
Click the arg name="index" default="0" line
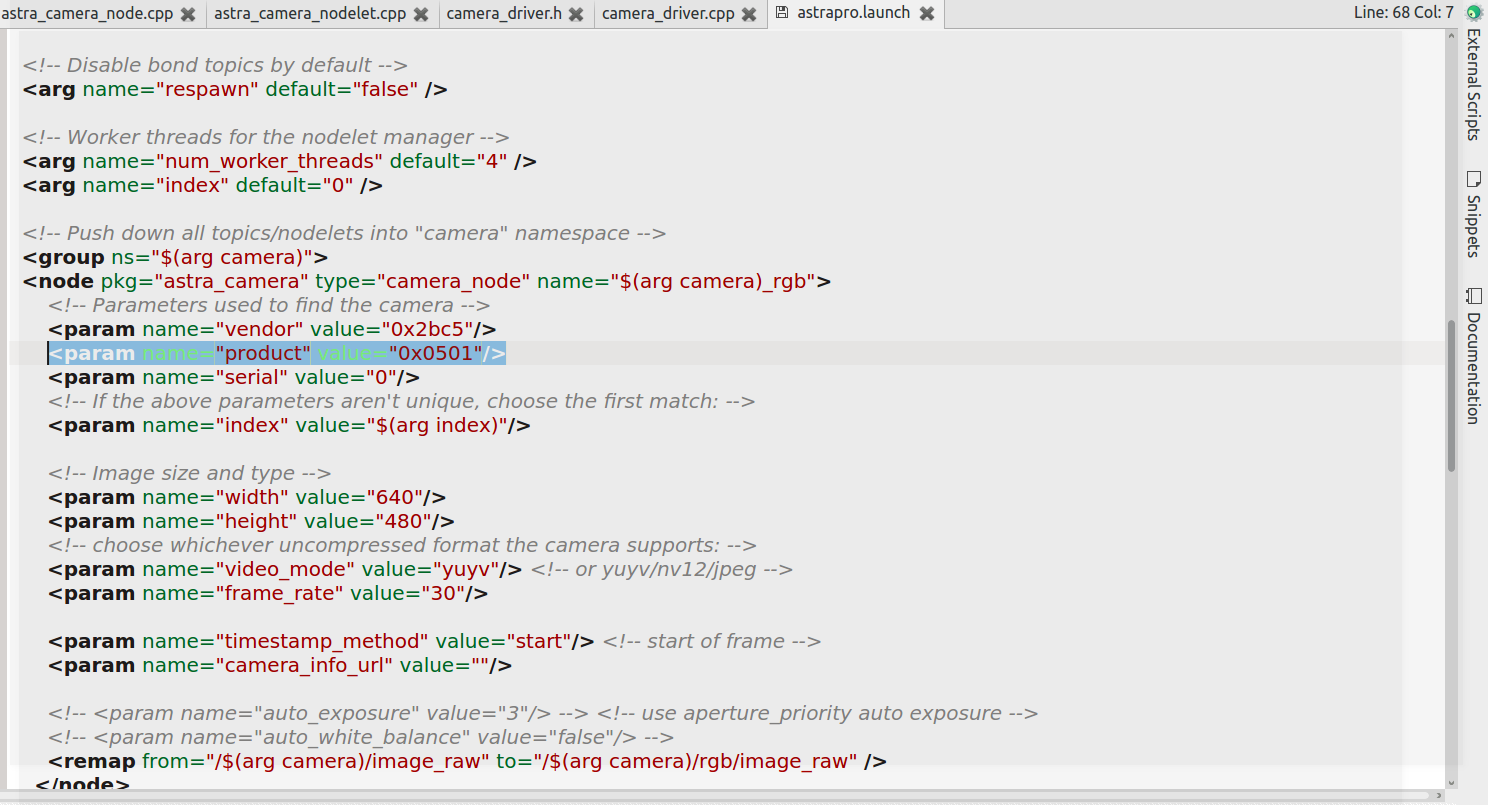[203, 185]
